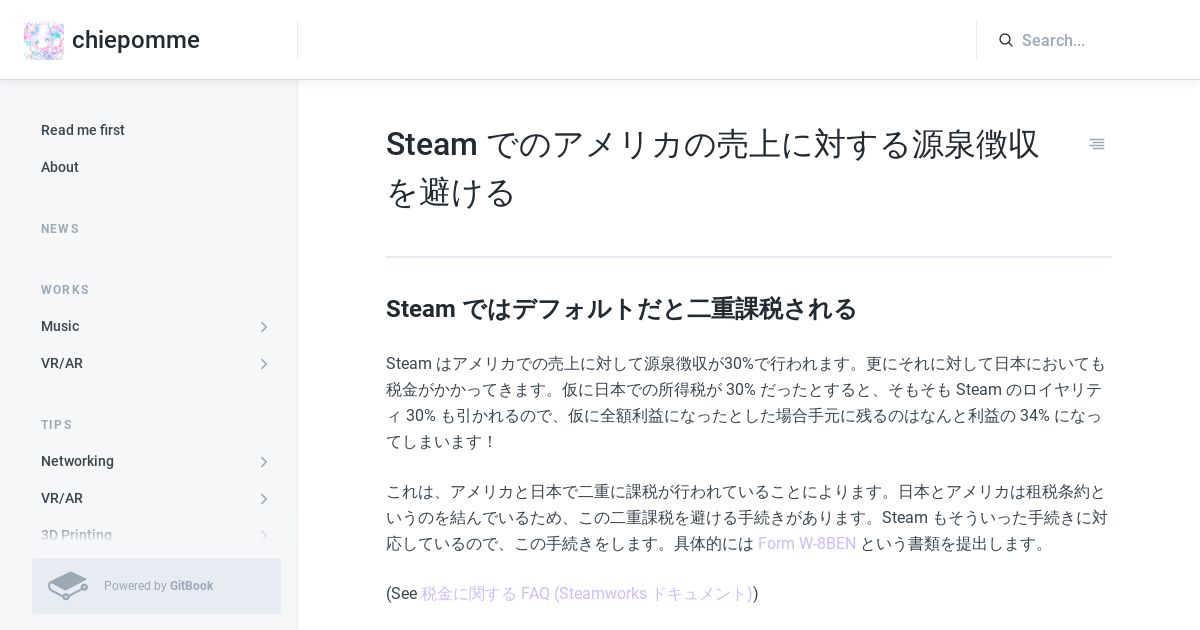The image size is (1200, 630).
Task: Open the About page
Action: point(60,167)
